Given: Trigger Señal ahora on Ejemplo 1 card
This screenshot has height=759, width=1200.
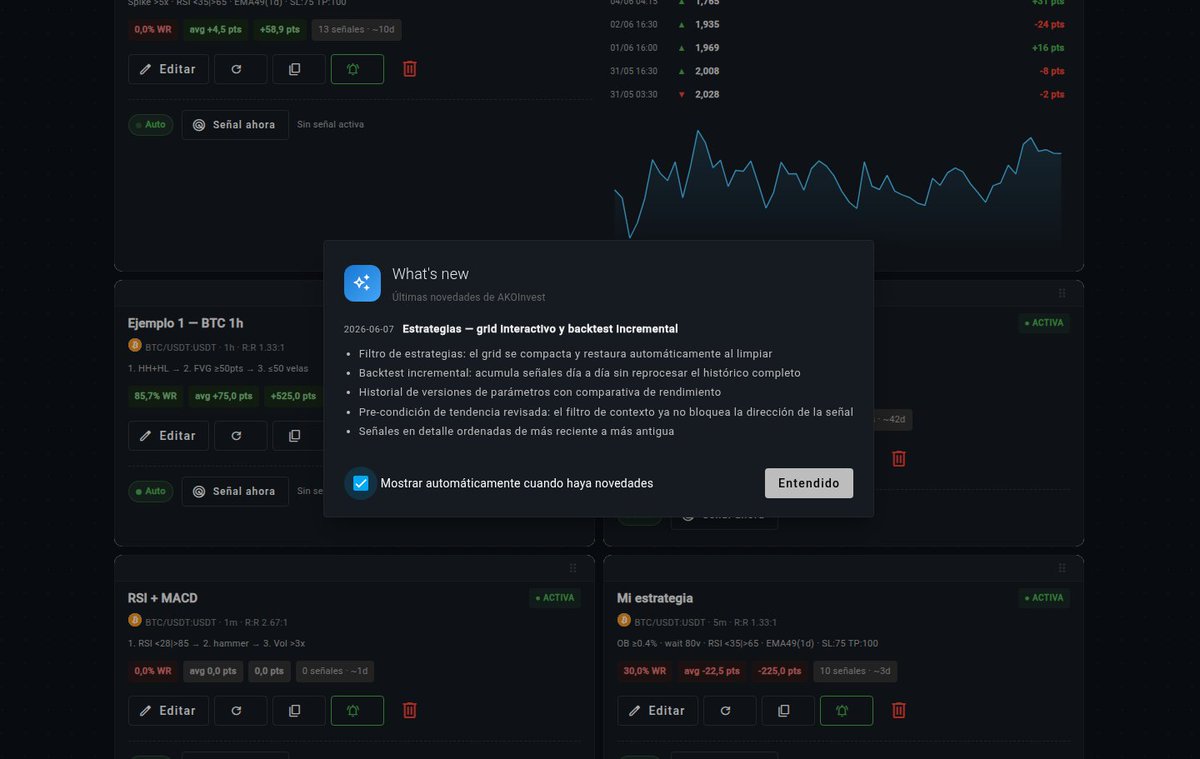Looking at the screenshot, I should coord(235,491).
